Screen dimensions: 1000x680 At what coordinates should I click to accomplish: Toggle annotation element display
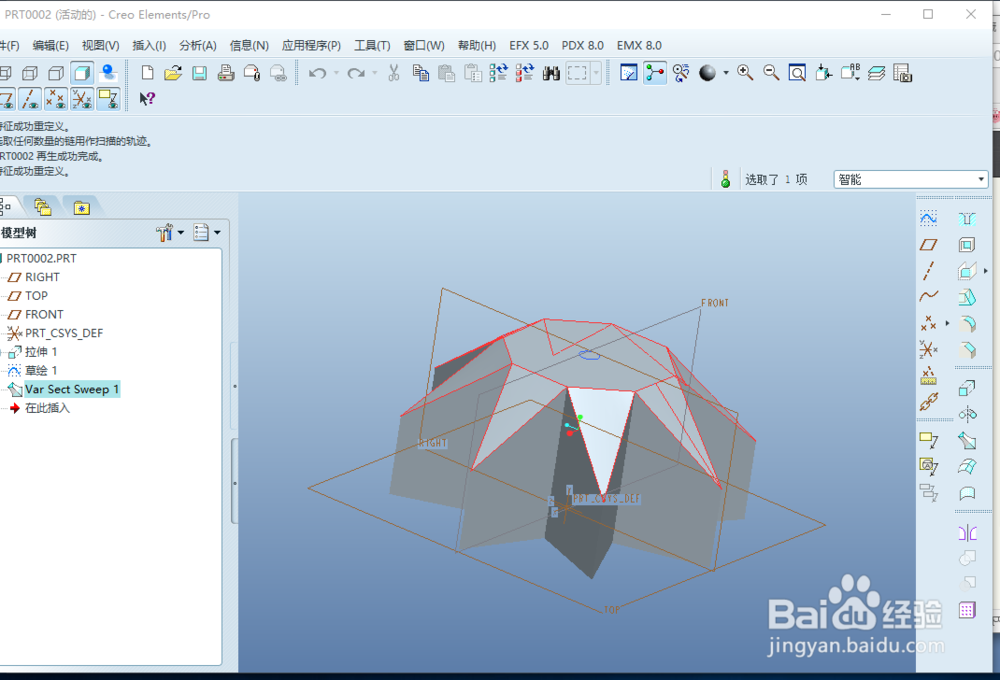108,99
